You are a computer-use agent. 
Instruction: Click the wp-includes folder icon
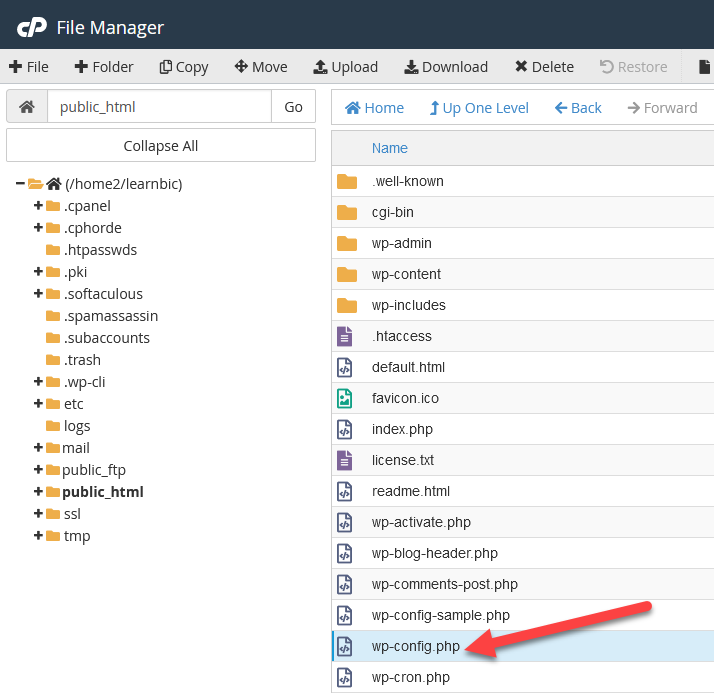click(347, 305)
